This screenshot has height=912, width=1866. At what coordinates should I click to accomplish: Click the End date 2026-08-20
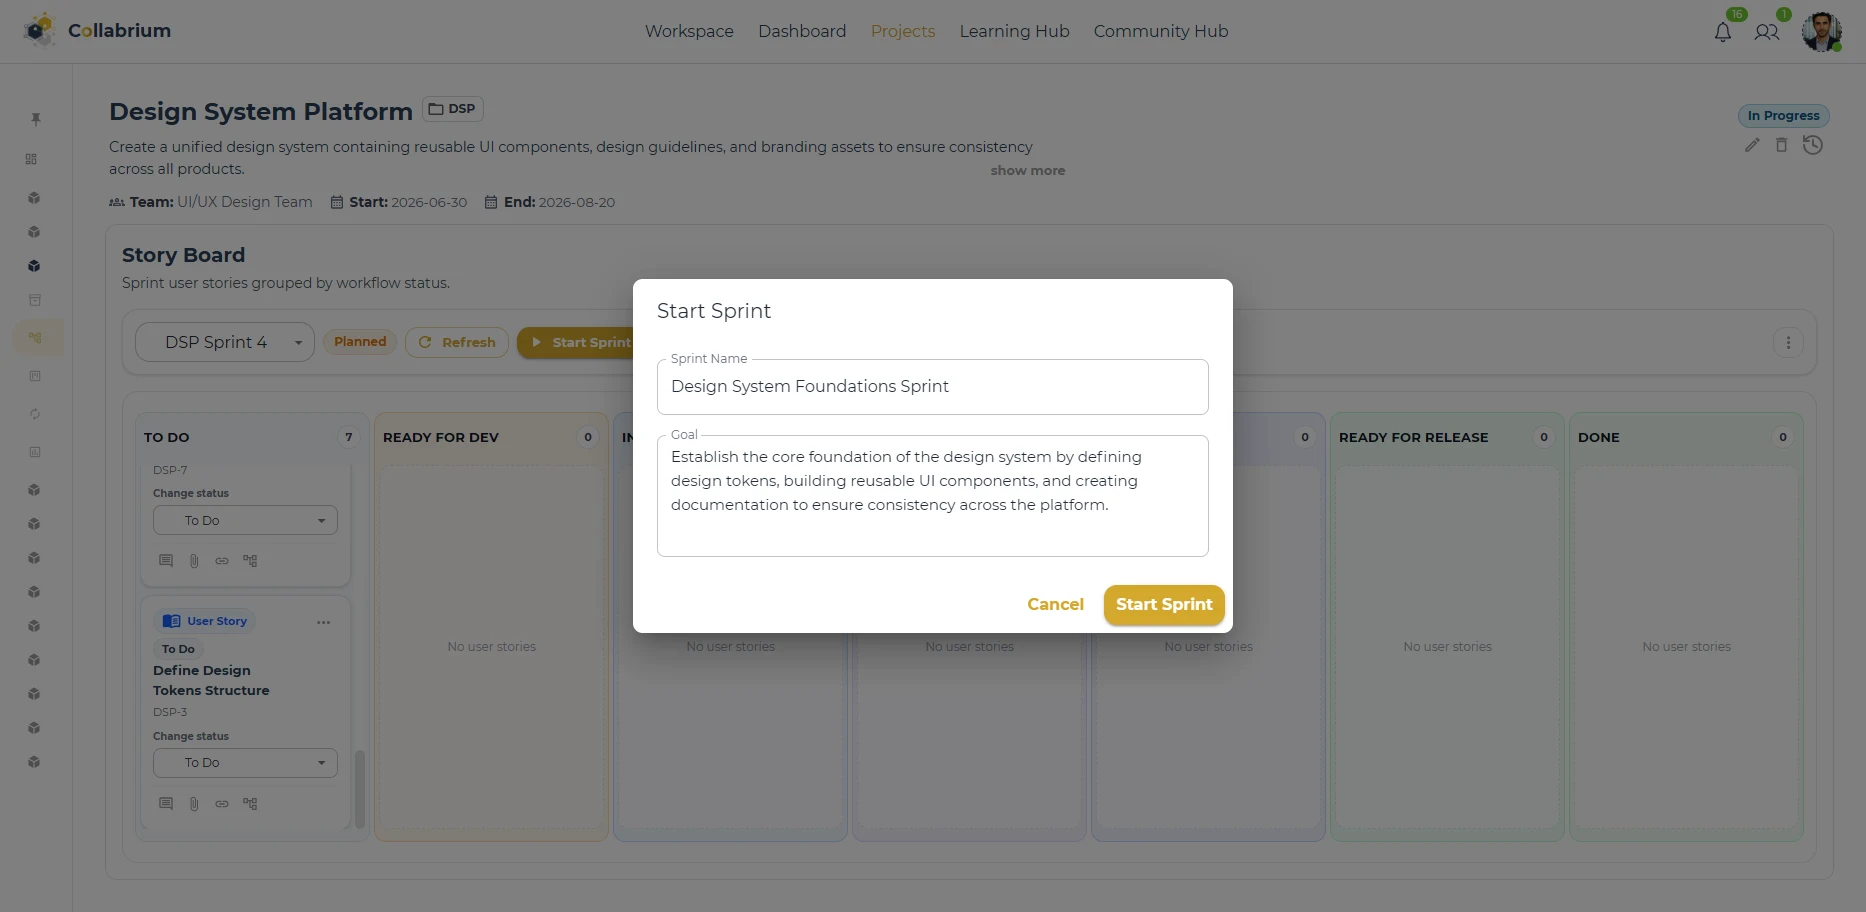point(550,202)
